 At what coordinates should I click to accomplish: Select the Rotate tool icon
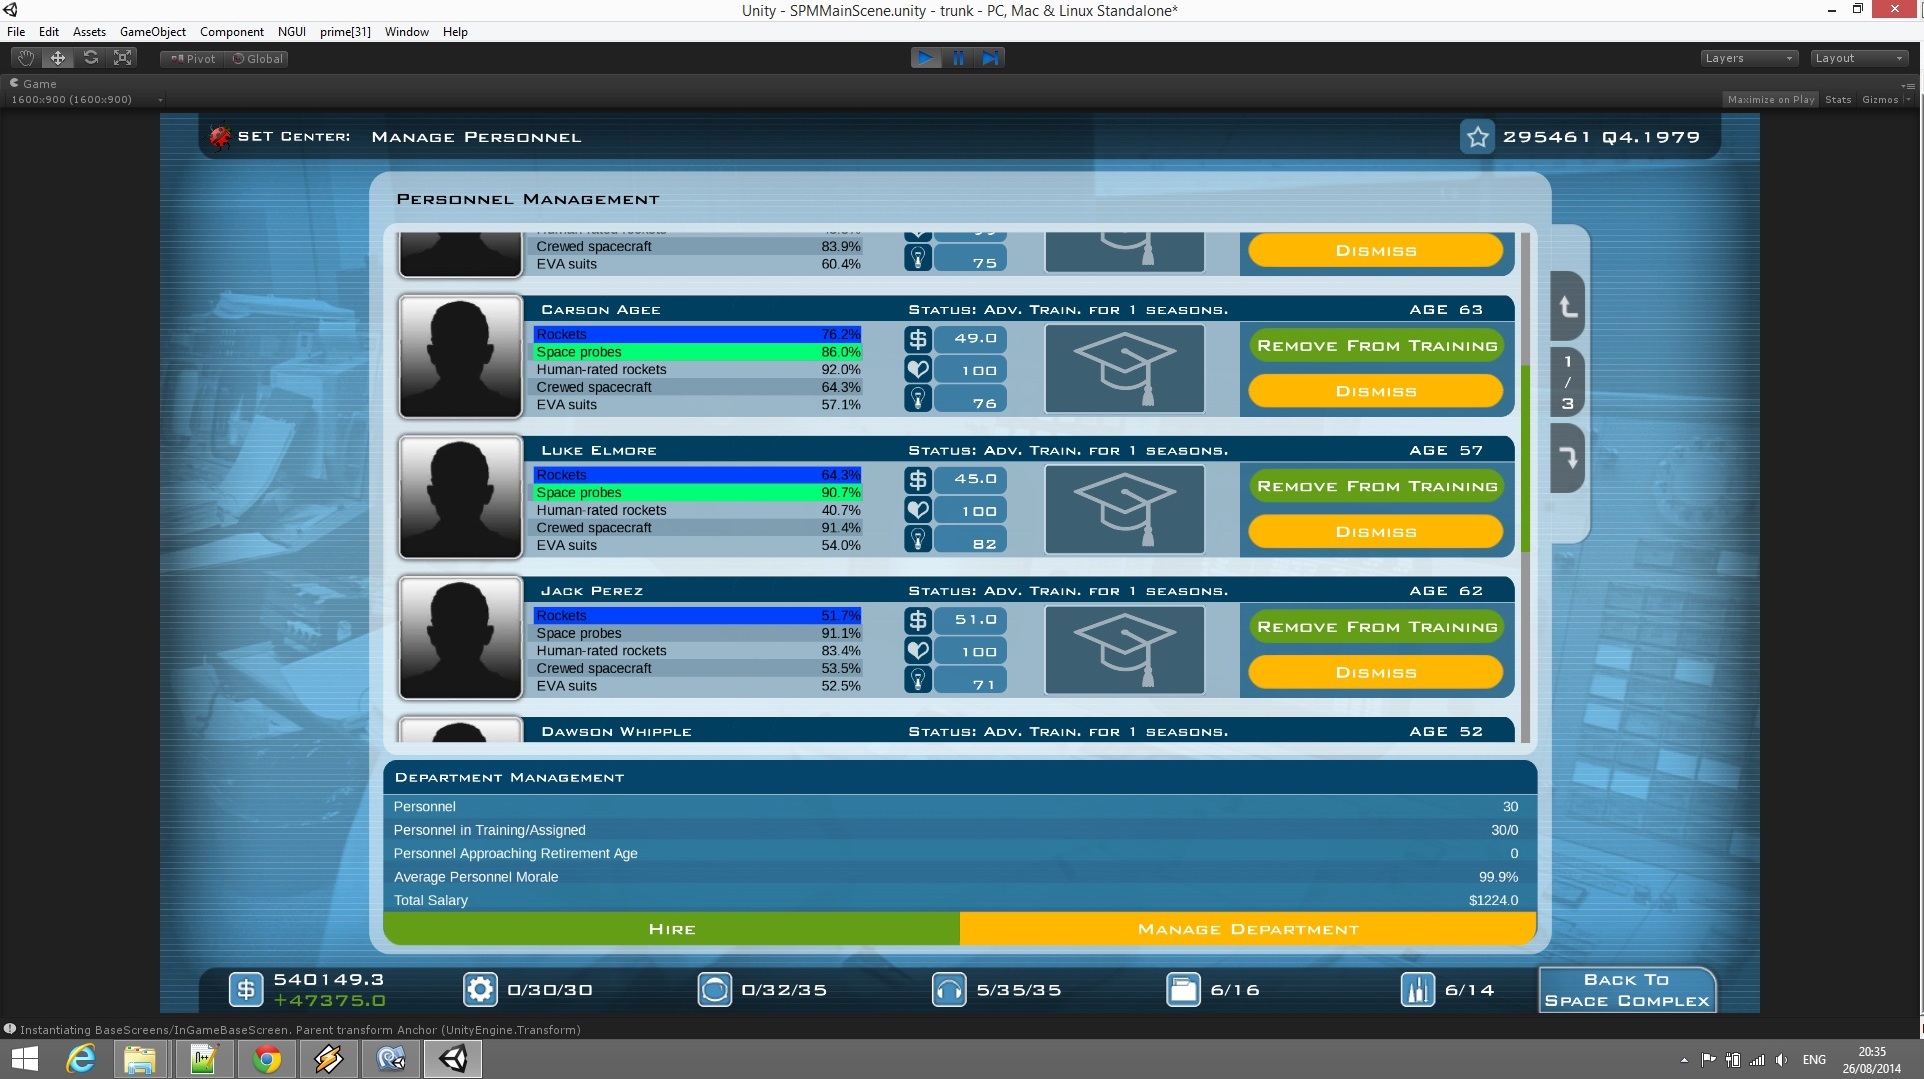(x=91, y=58)
